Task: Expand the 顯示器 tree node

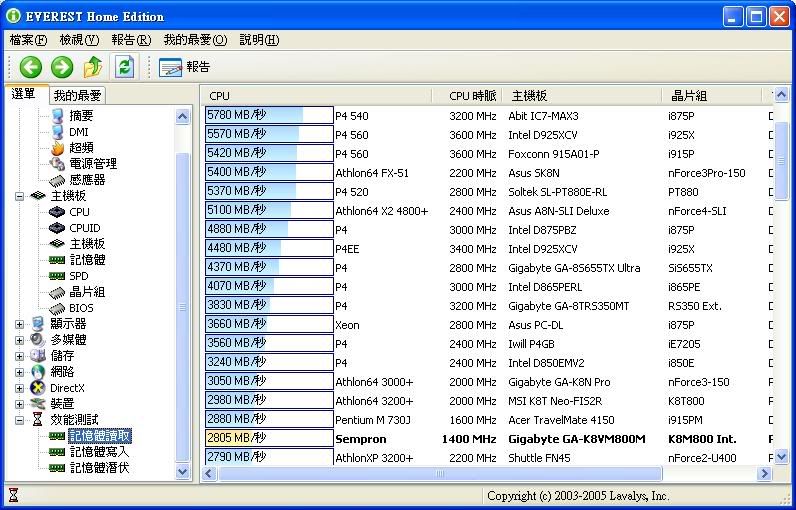Action: coord(19,324)
